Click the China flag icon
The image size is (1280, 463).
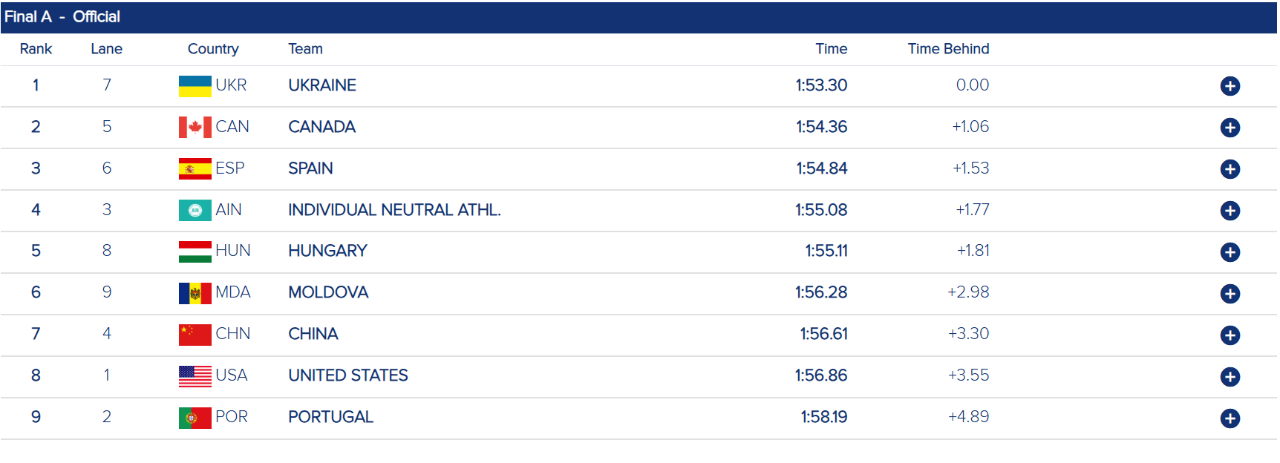pos(195,334)
